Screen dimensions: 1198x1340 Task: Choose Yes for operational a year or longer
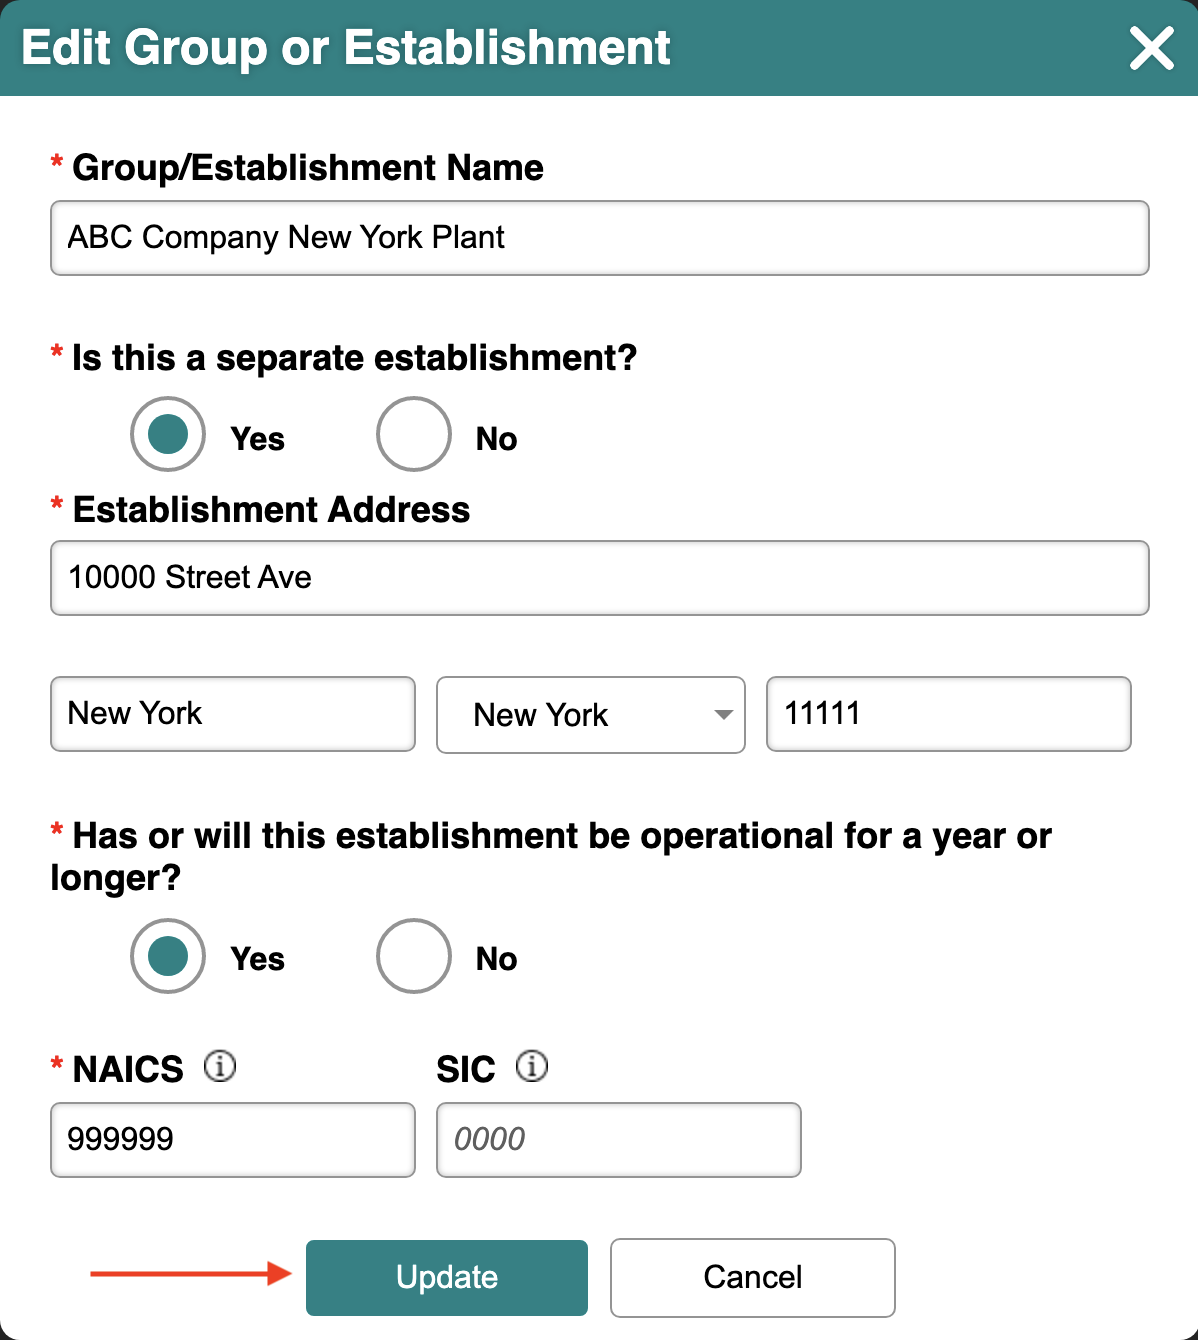coord(168,956)
